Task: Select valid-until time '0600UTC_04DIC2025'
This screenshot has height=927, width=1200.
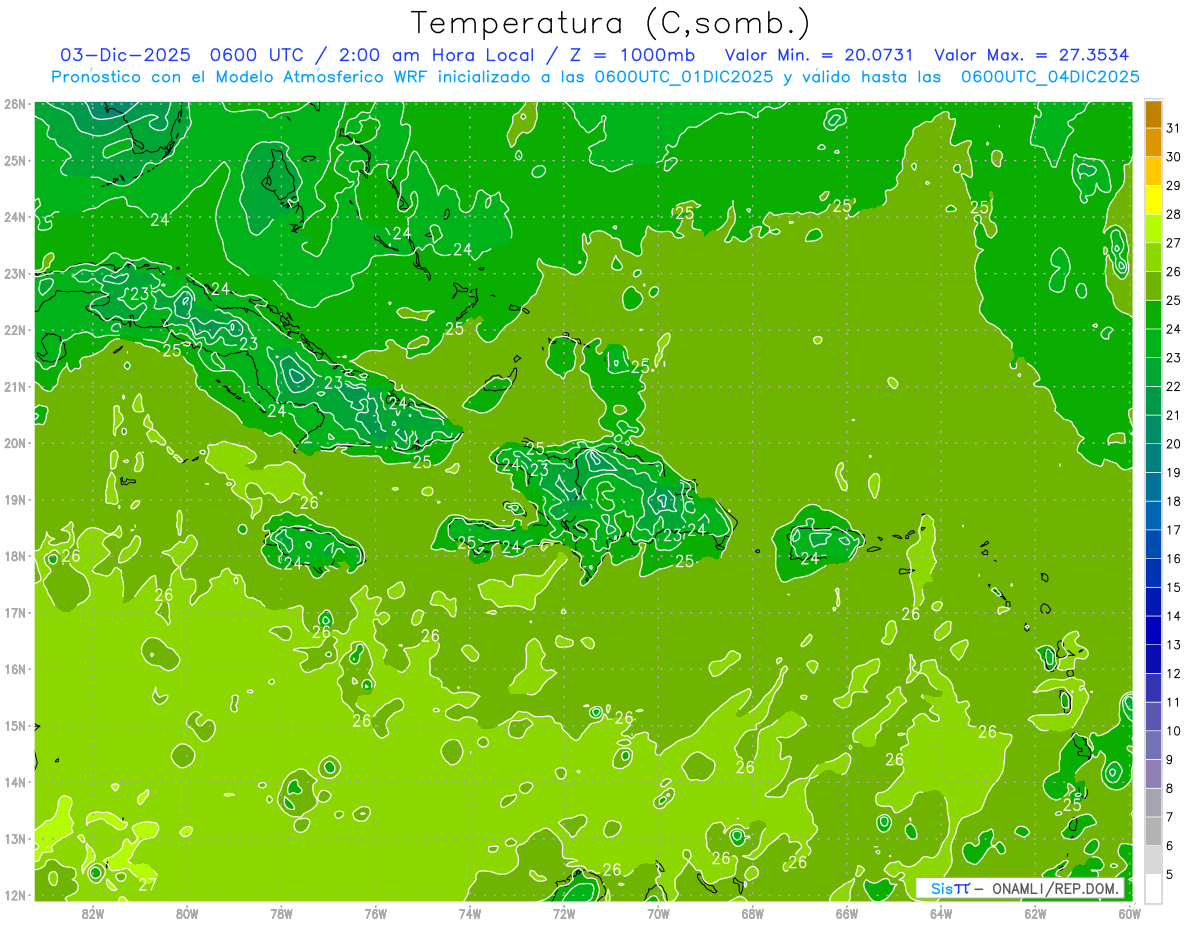Action: tap(1050, 77)
